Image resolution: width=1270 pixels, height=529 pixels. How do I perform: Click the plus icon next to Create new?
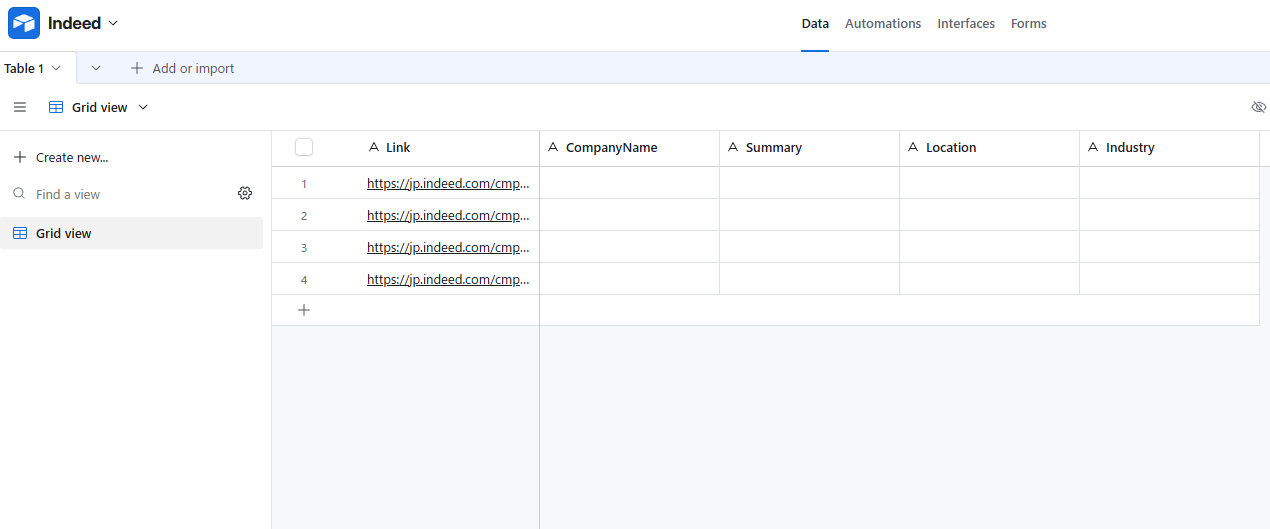(20, 157)
